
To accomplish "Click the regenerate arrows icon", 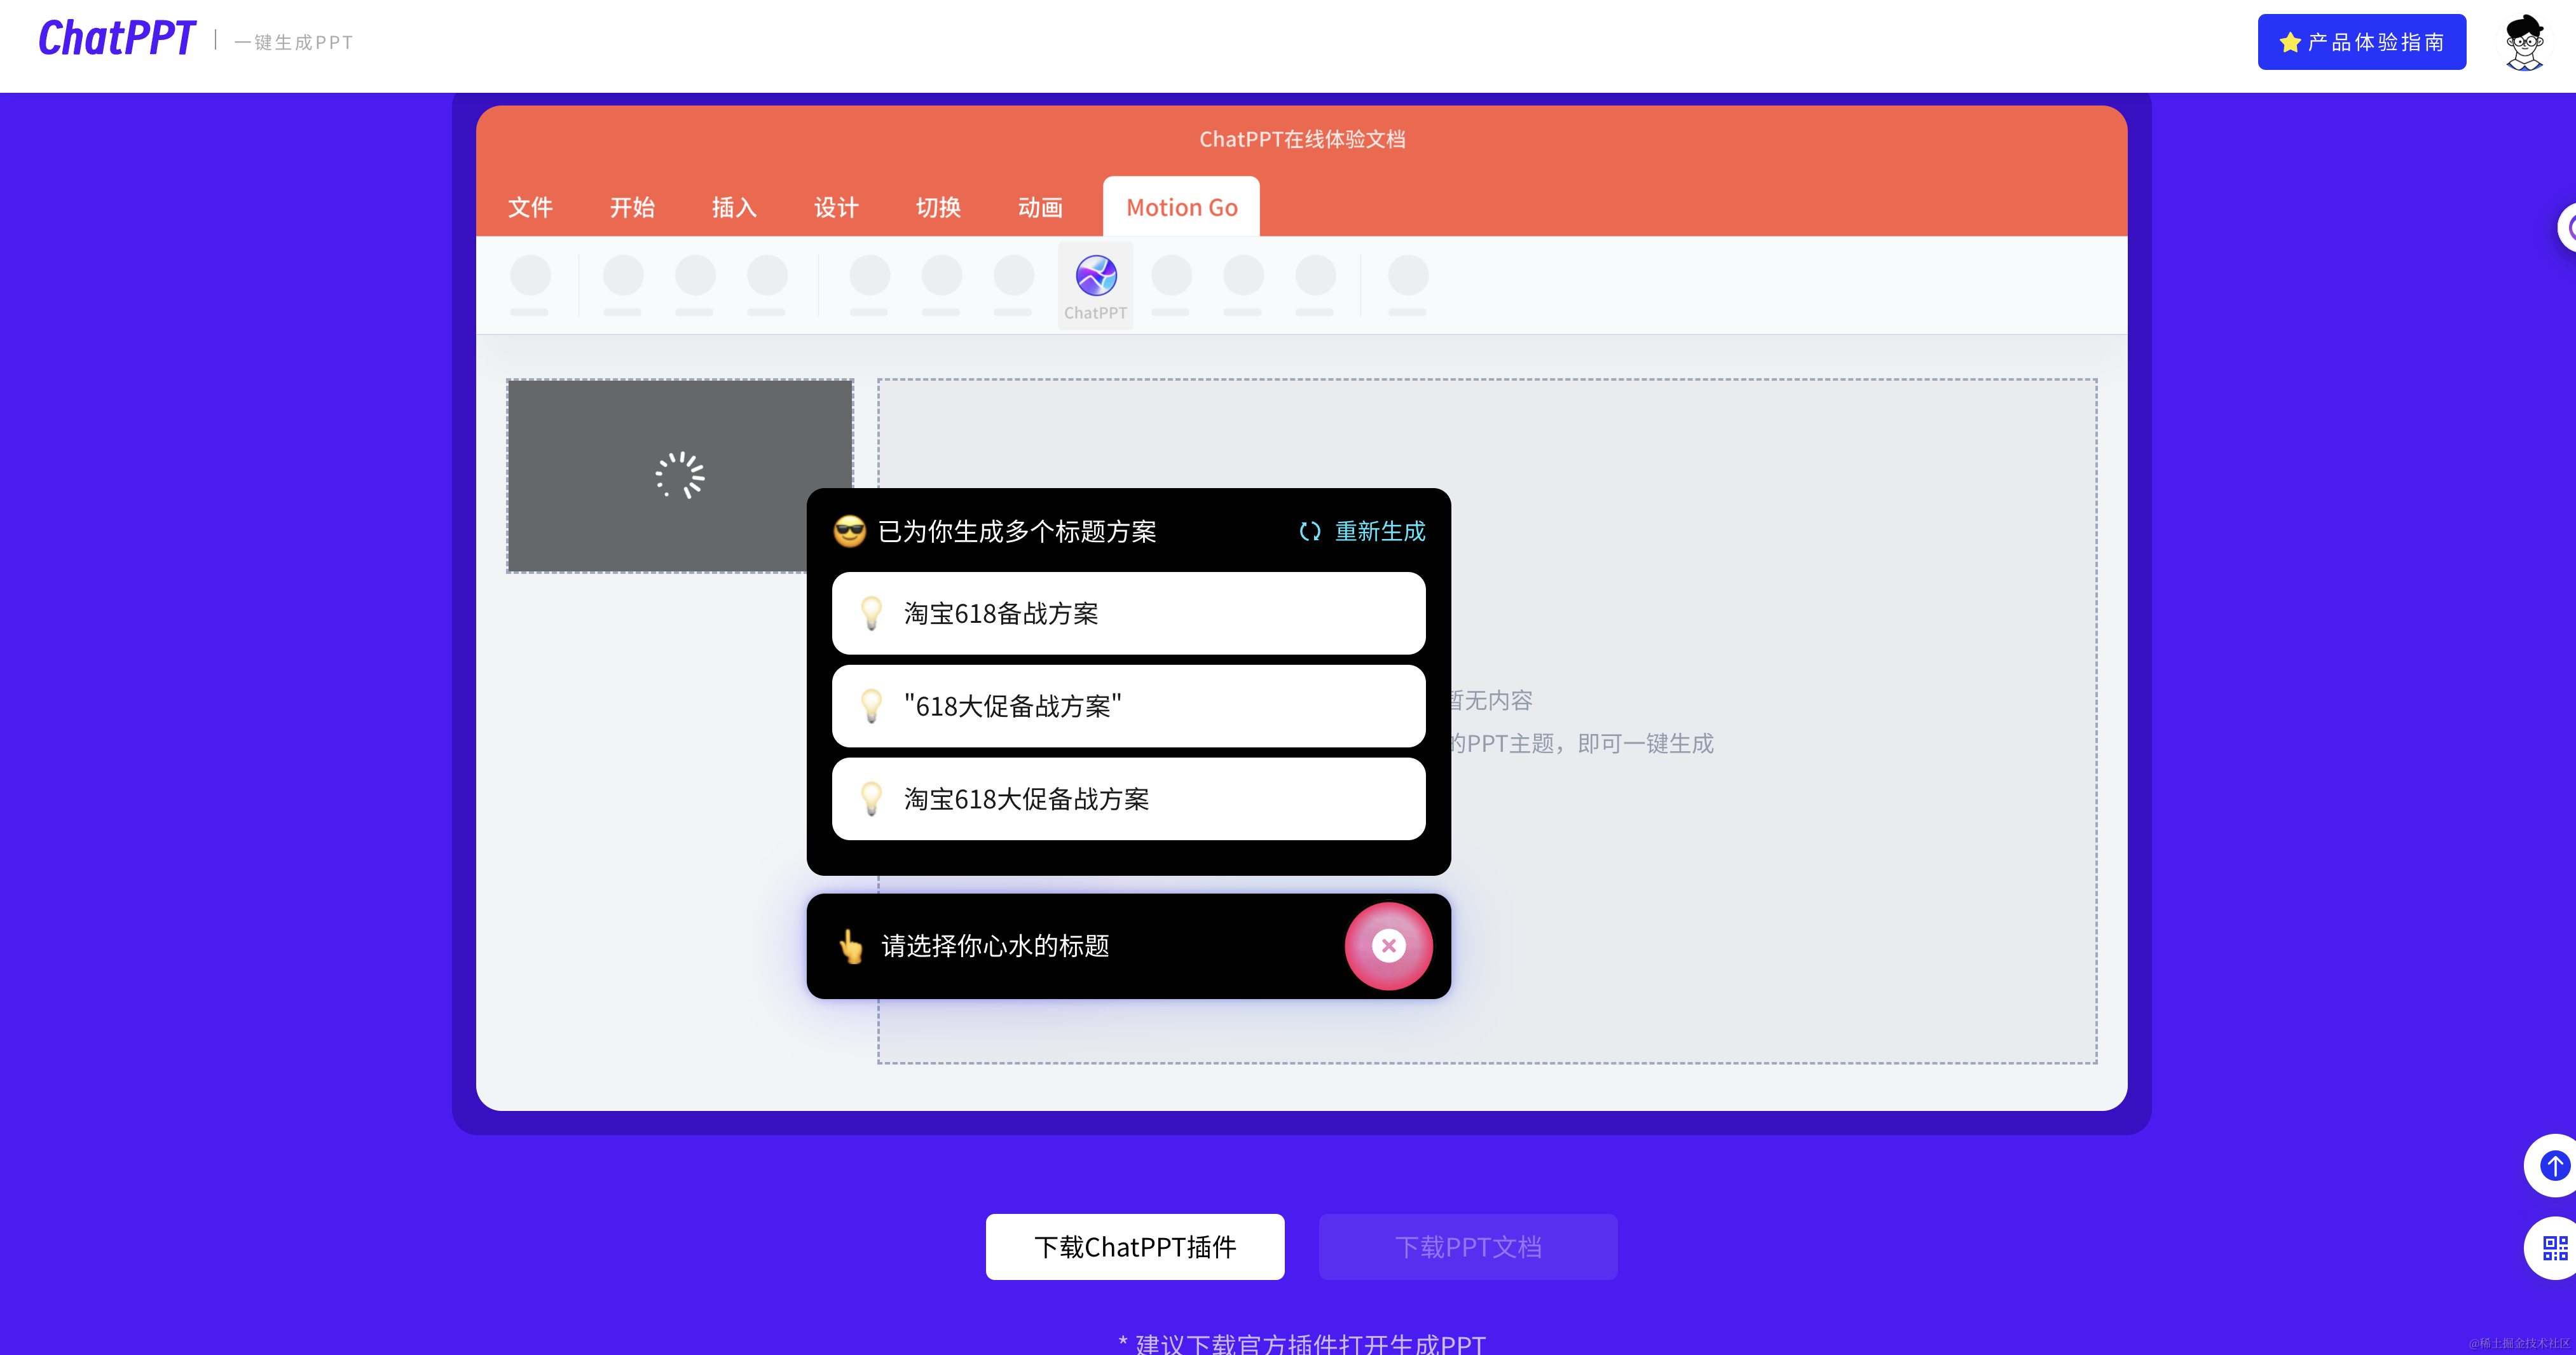I will tap(1309, 532).
